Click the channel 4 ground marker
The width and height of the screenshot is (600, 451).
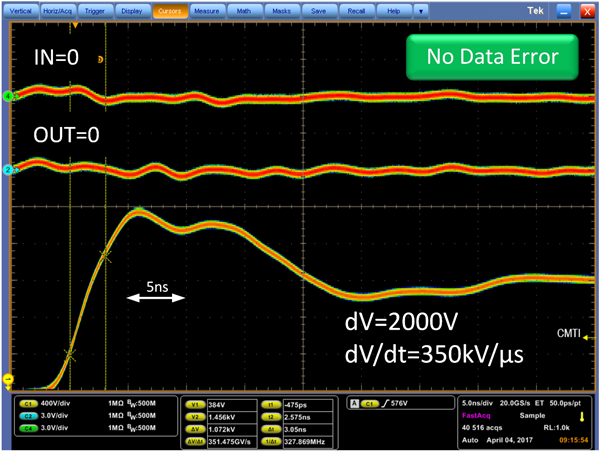(8, 96)
